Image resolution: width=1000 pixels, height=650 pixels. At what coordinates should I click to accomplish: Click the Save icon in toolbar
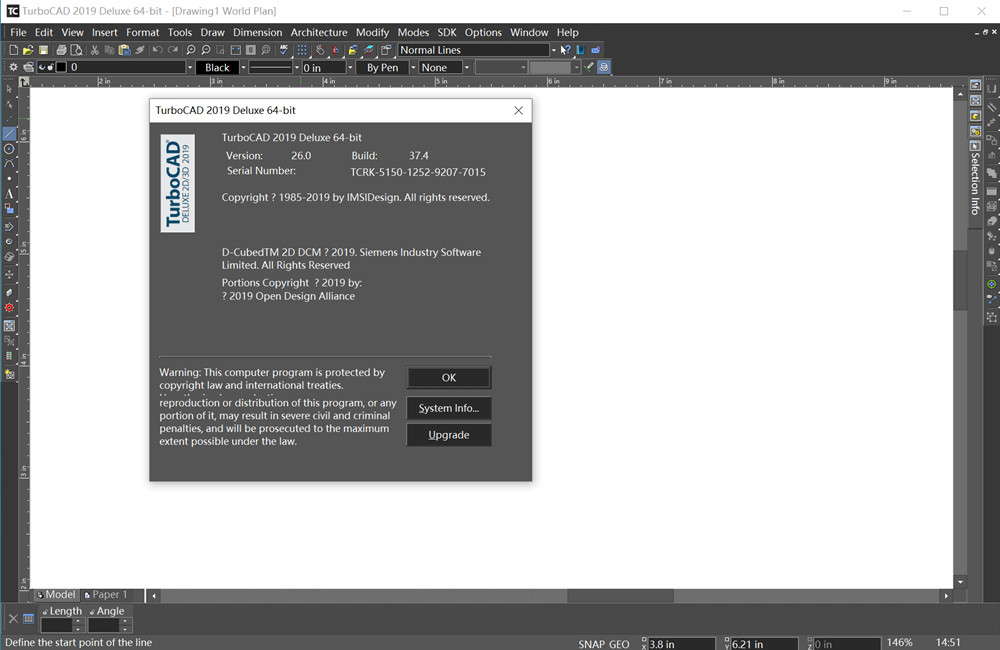[43, 50]
